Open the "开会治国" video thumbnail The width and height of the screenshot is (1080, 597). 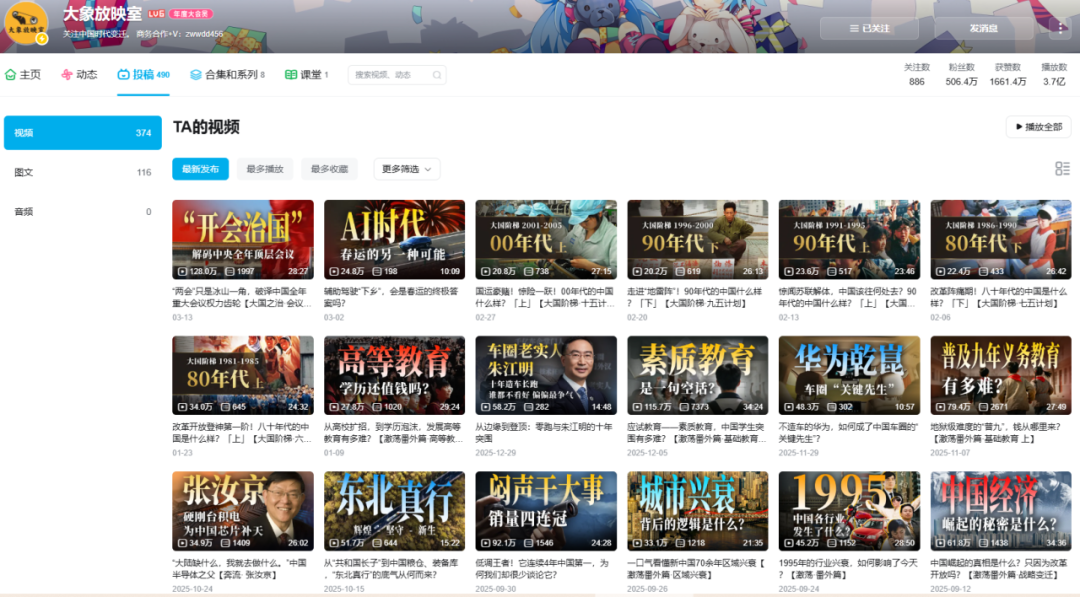click(x=243, y=240)
